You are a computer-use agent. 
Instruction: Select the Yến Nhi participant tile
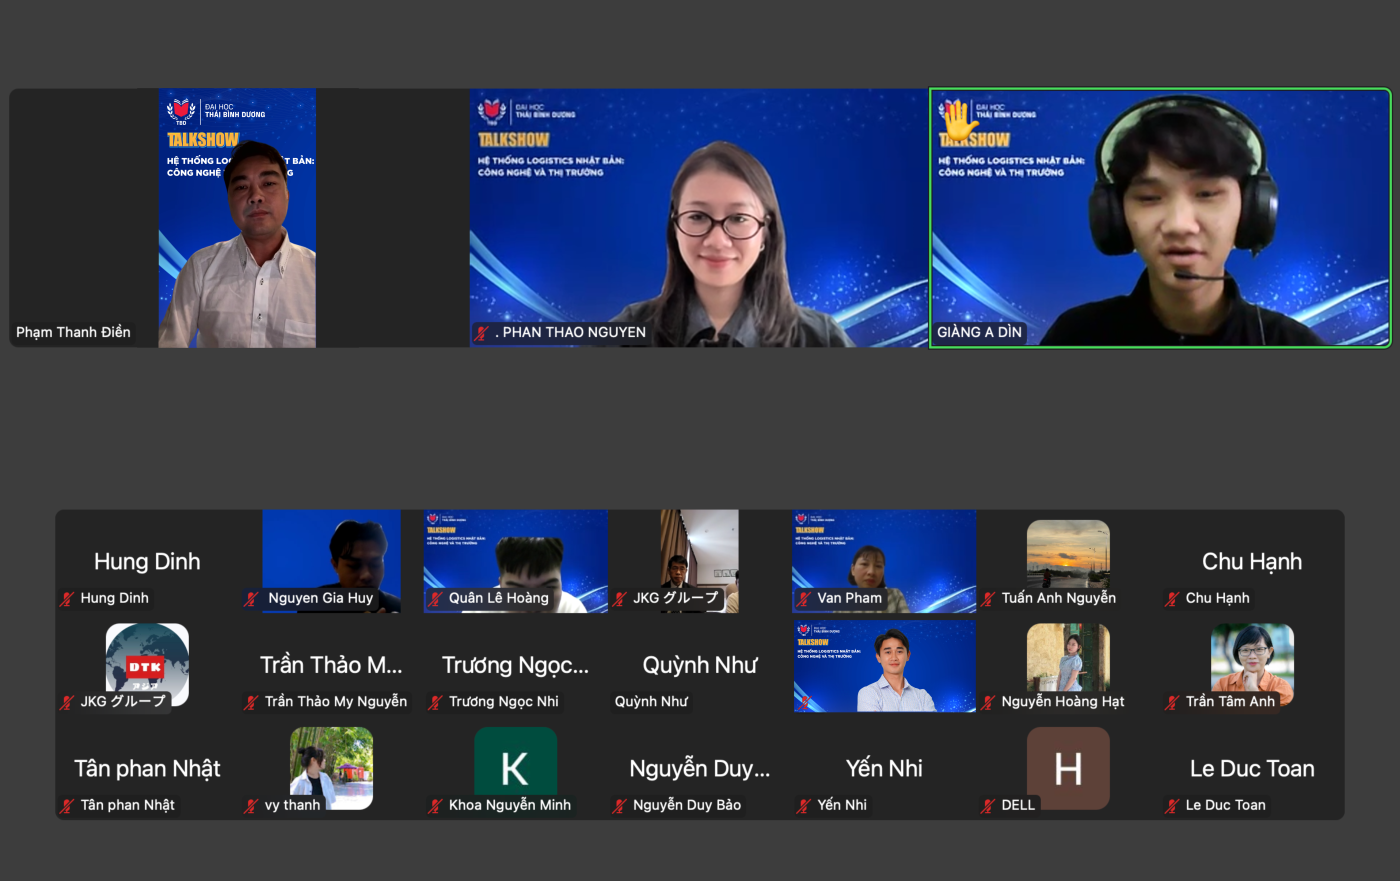884,768
